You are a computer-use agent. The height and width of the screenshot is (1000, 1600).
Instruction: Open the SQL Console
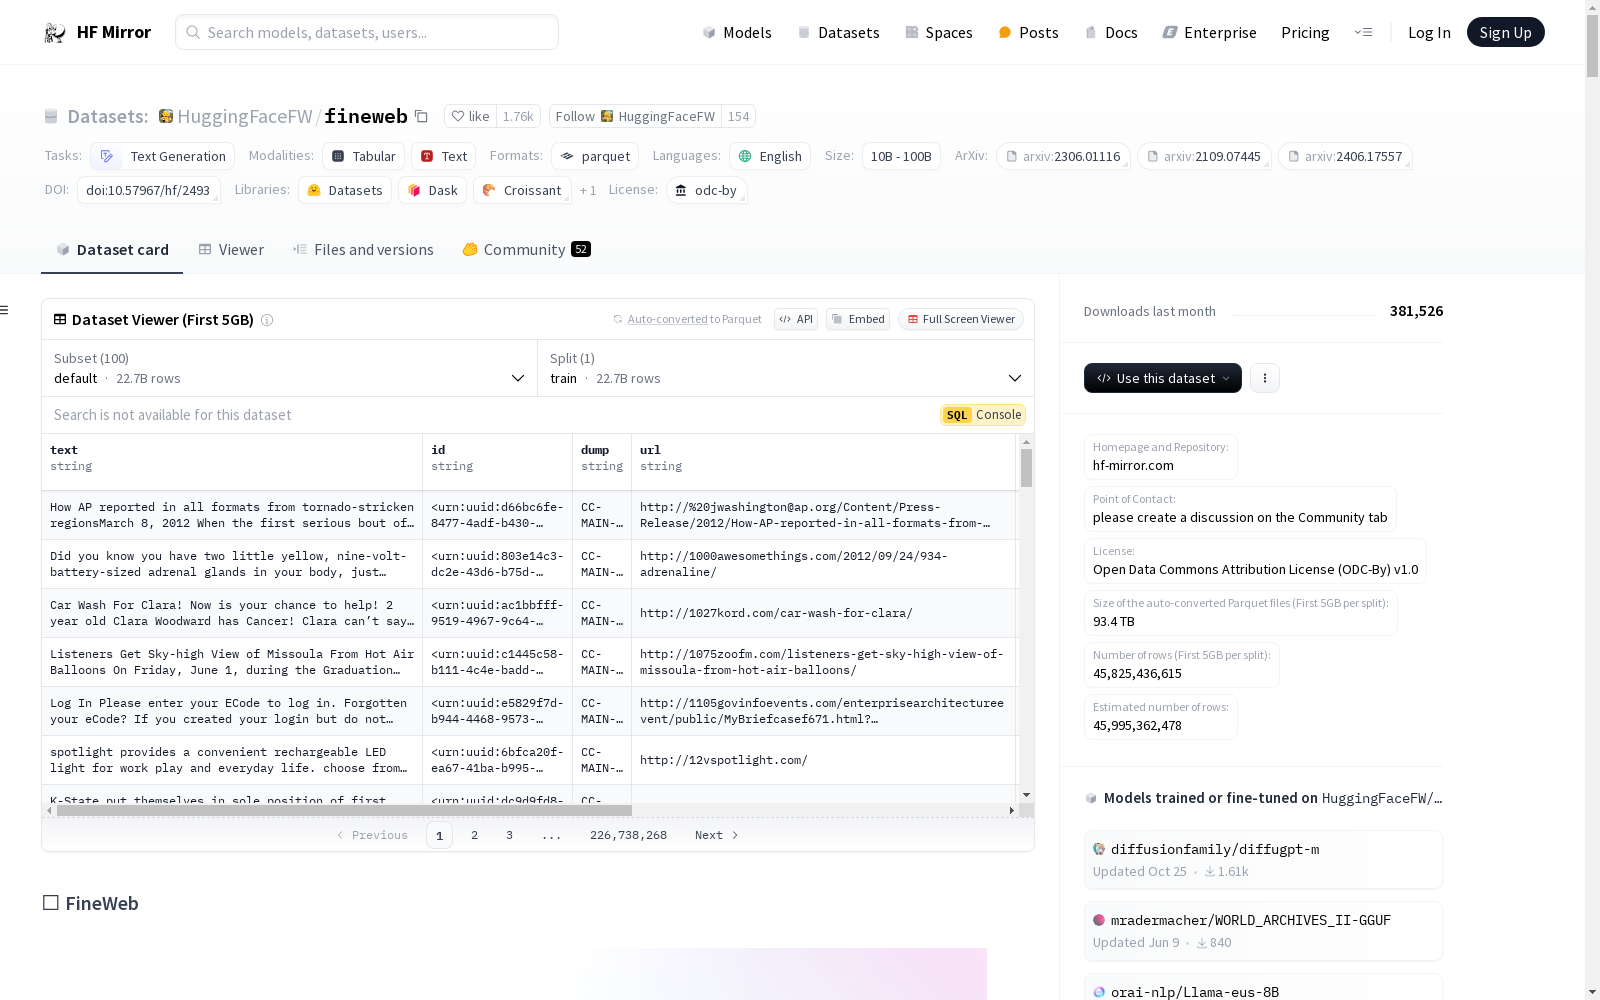(983, 415)
